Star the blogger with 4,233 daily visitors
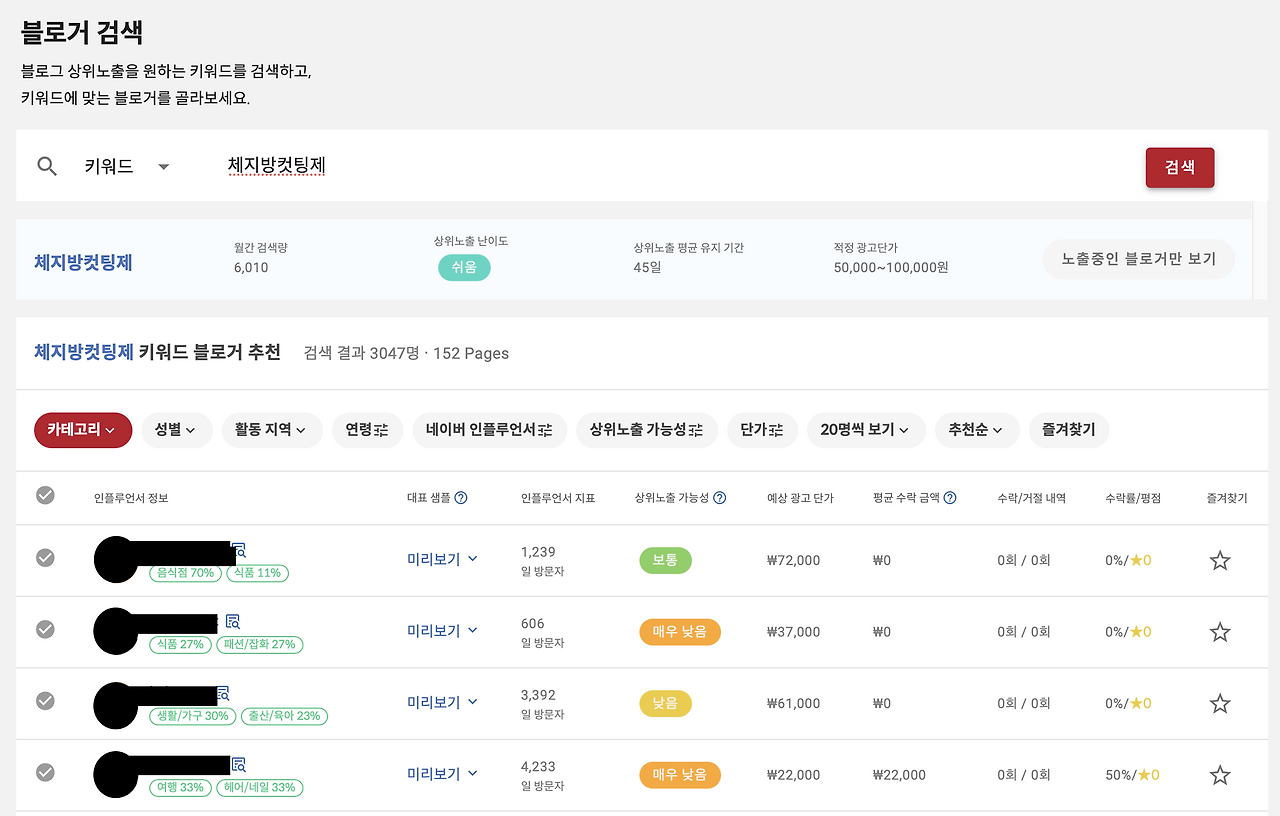Viewport: 1280px width, 816px height. pyautogui.click(x=1220, y=775)
